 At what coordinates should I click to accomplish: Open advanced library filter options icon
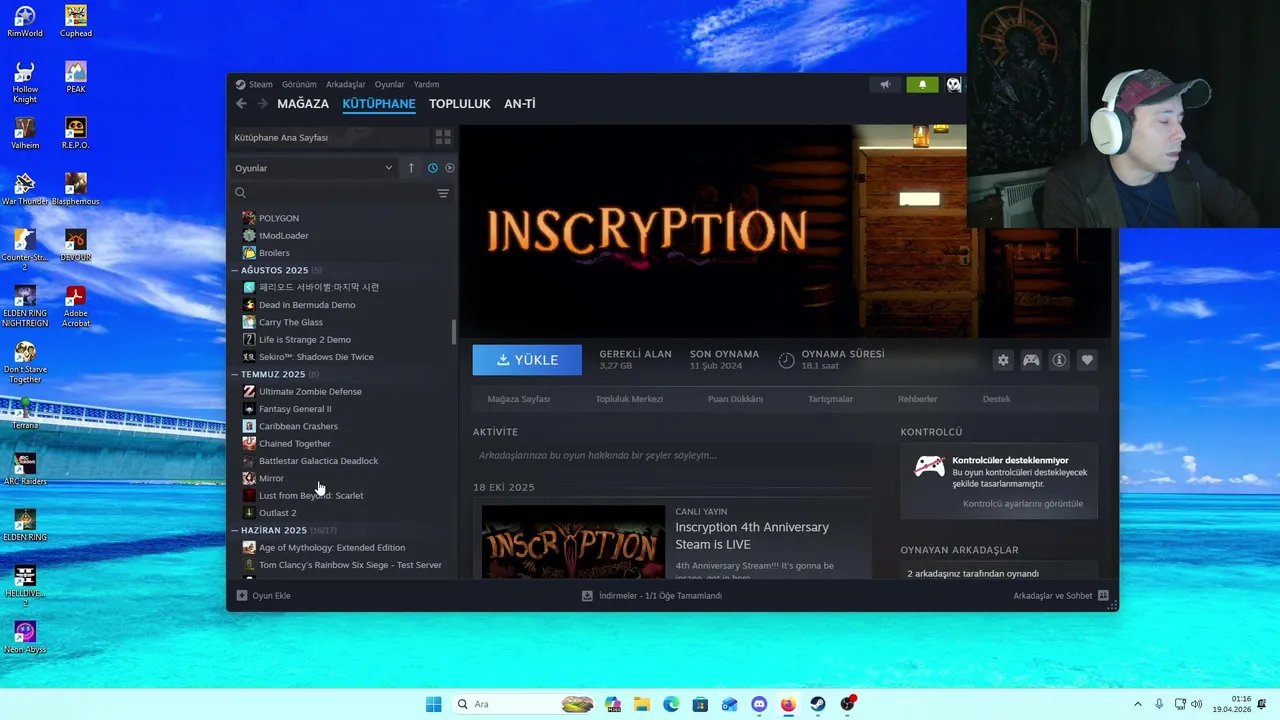pos(443,193)
